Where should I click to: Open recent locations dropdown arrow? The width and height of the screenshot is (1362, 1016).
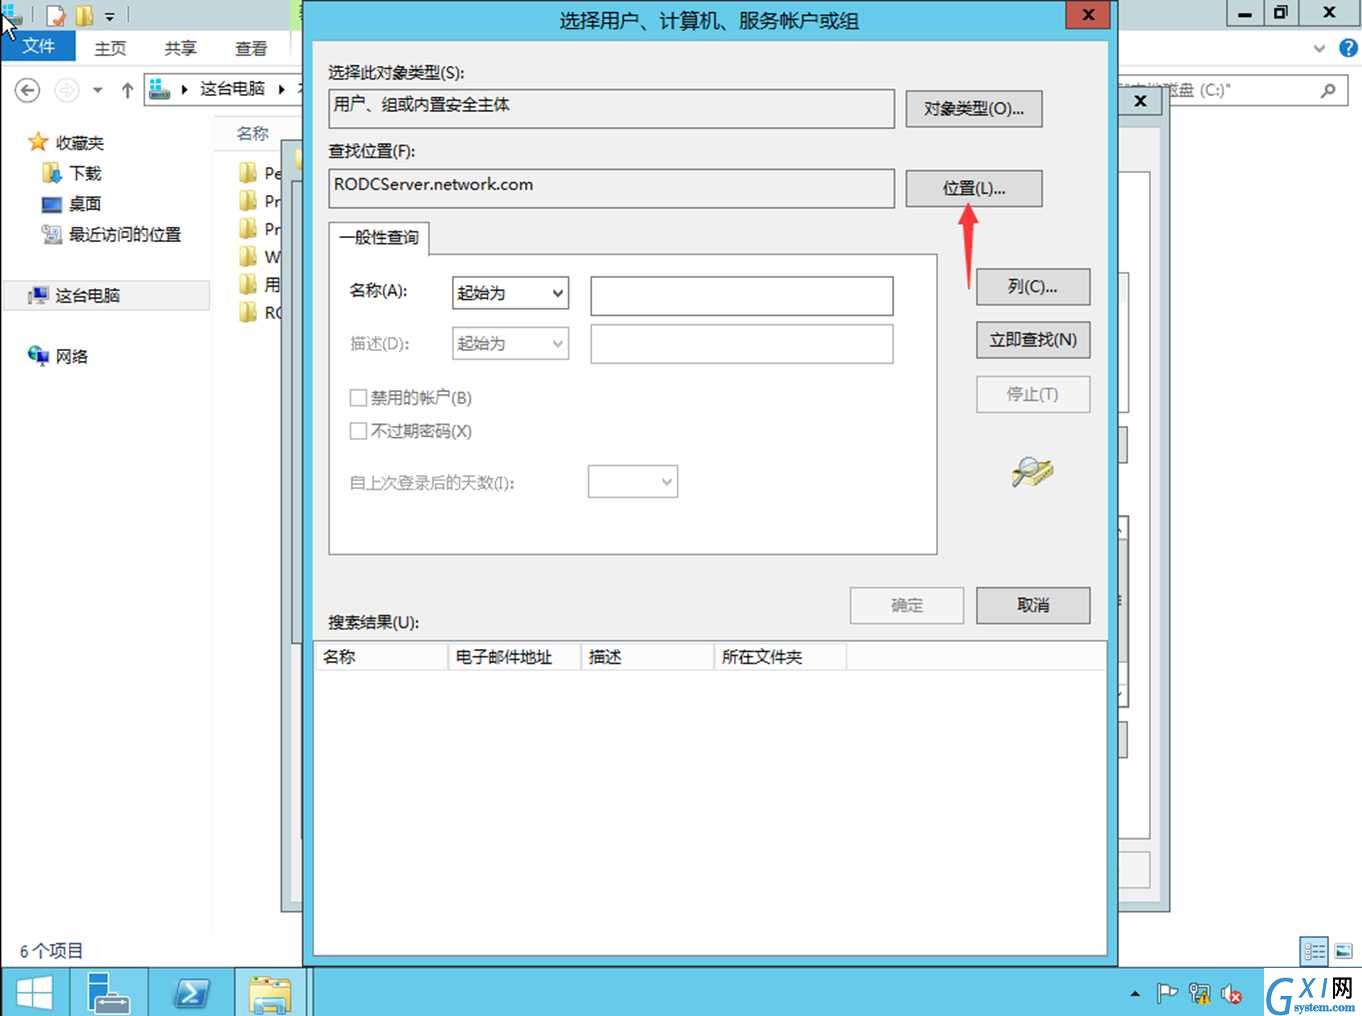tap(97, 90)
